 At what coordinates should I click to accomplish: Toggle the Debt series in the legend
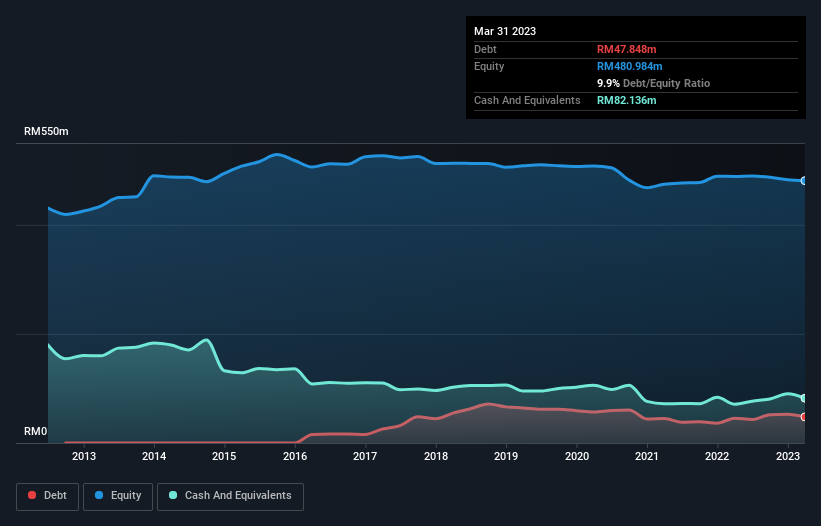(48, 496)
